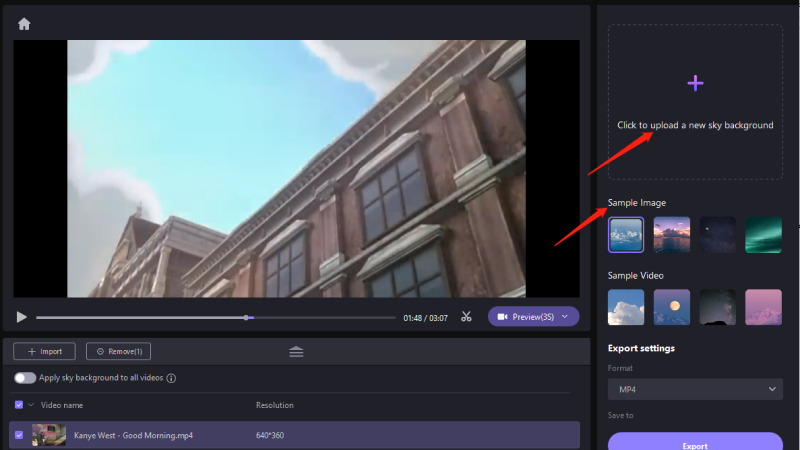Click the Home icon
The width and height of the screenshot is (800, 450).
[24, 24]
